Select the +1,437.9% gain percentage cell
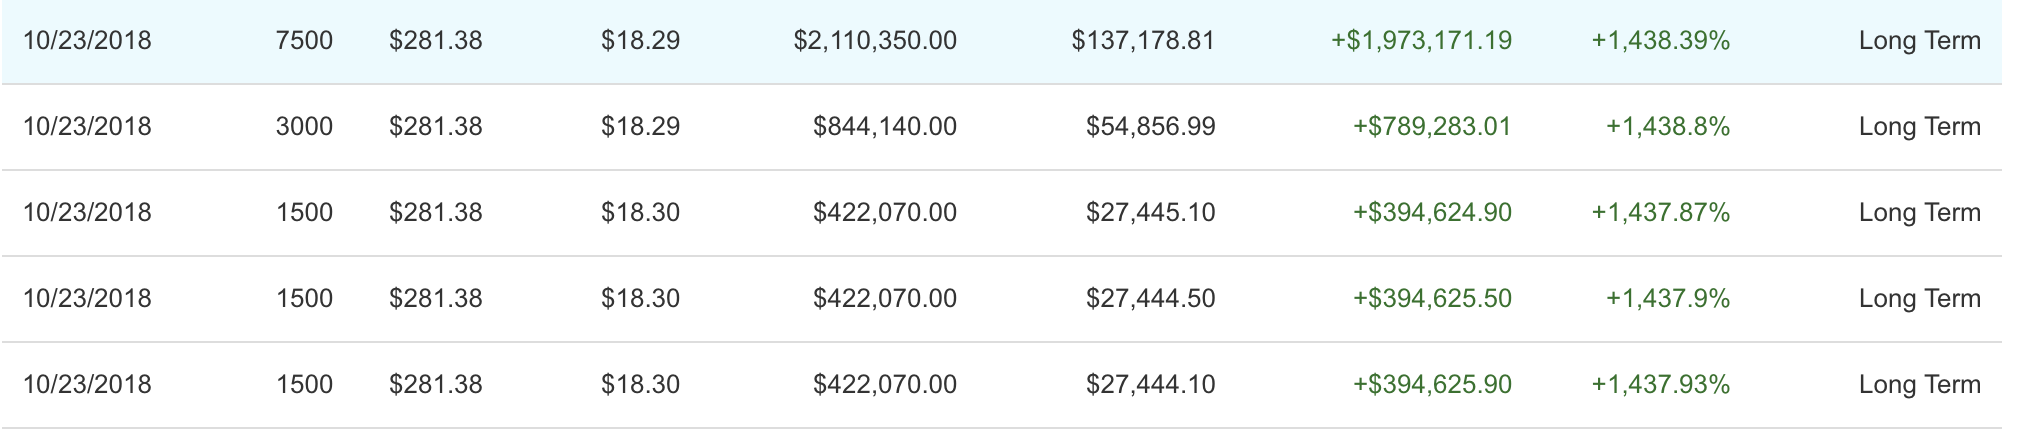Viewport: 2024px width, 432px height. (x=1668, y=299)
